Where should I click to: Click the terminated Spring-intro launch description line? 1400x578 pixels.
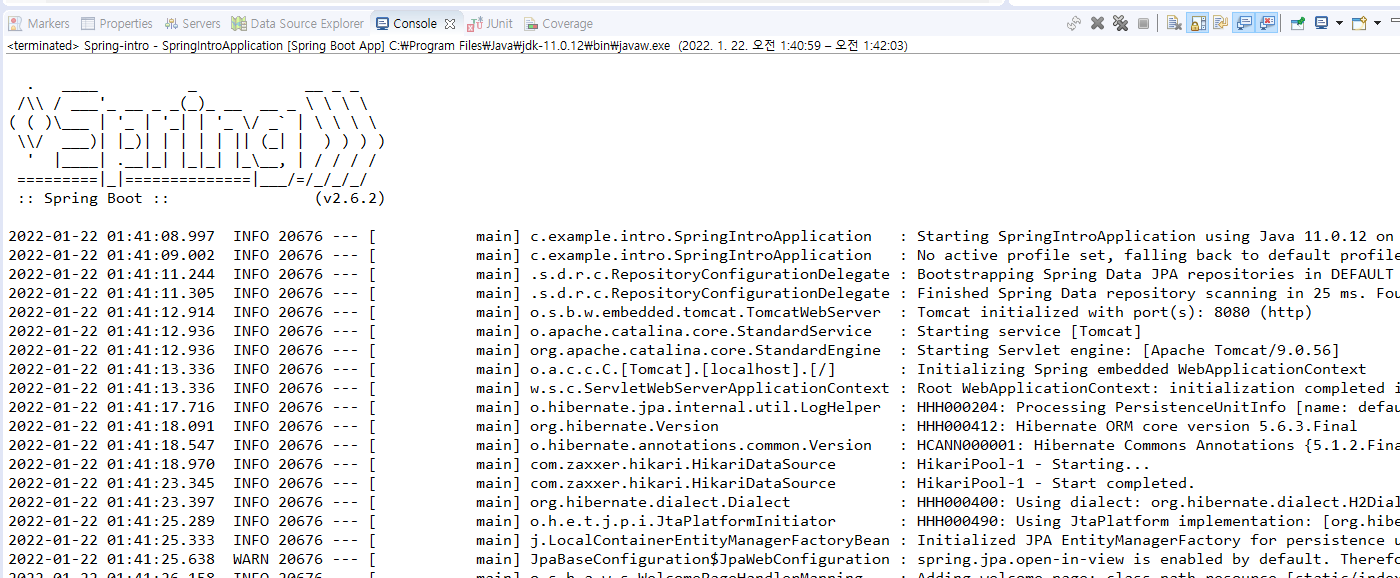click(457, 45)
